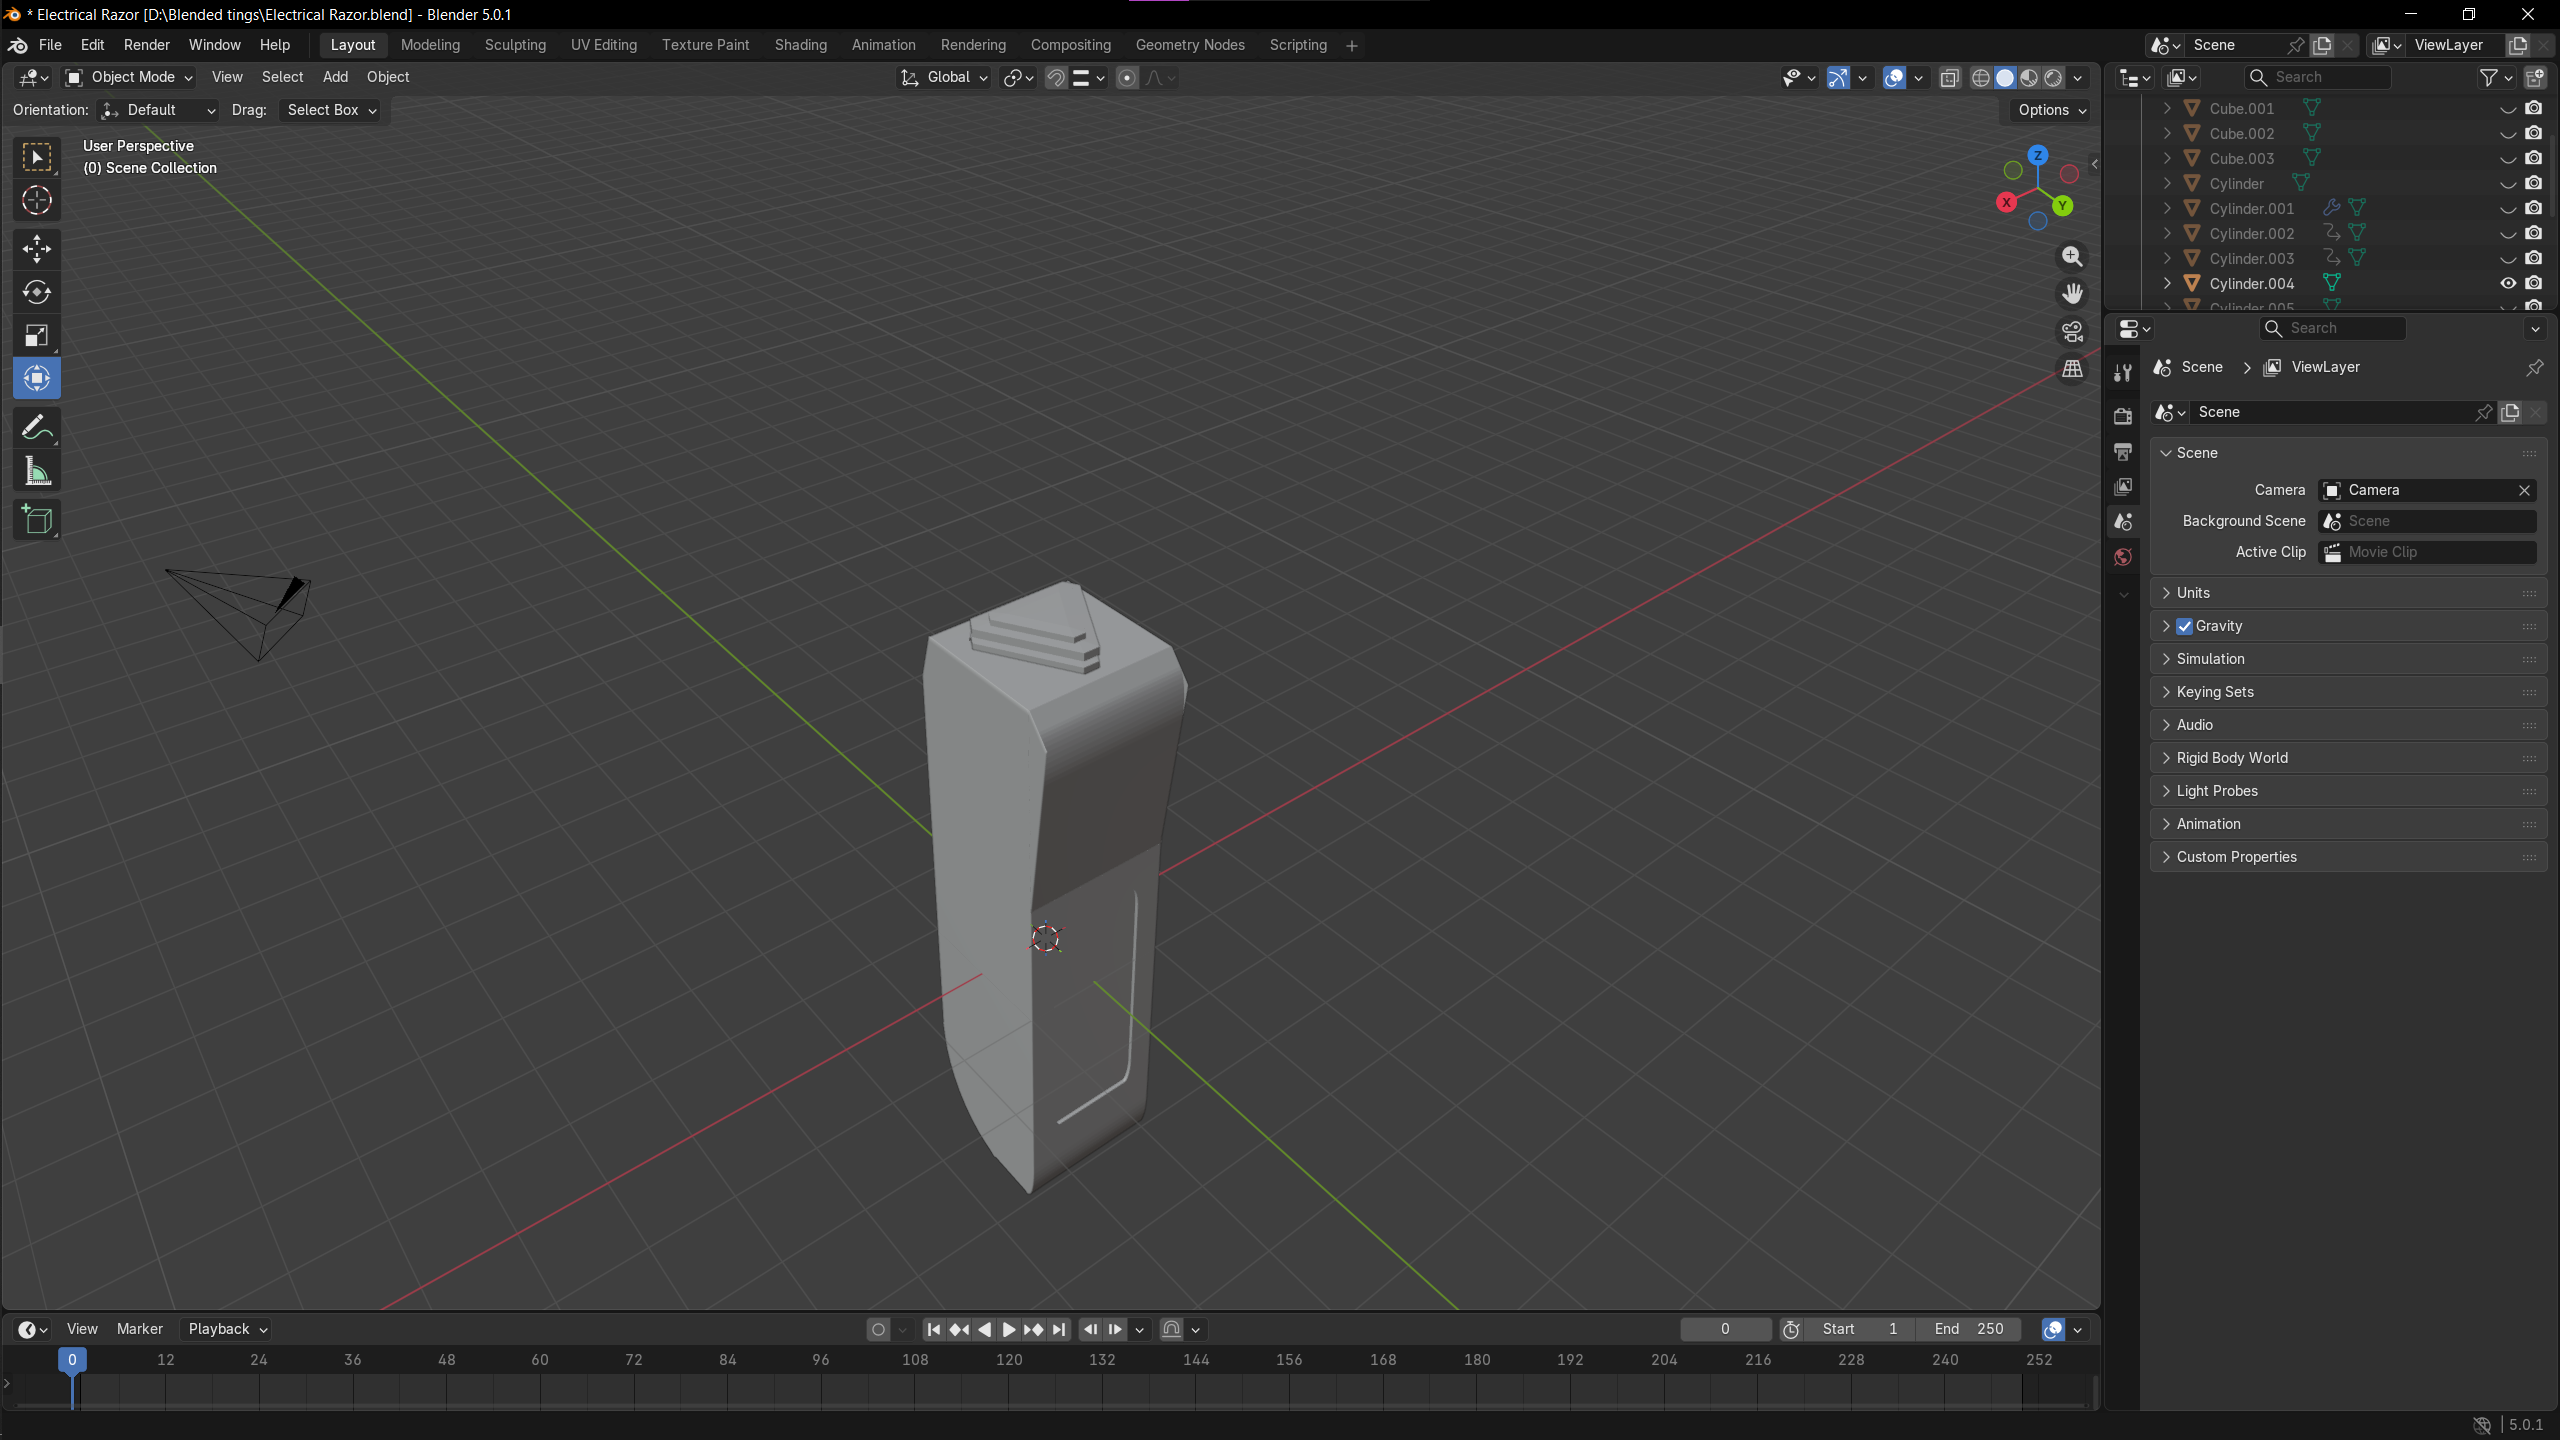Click the End frame field

point(1968,1329)
